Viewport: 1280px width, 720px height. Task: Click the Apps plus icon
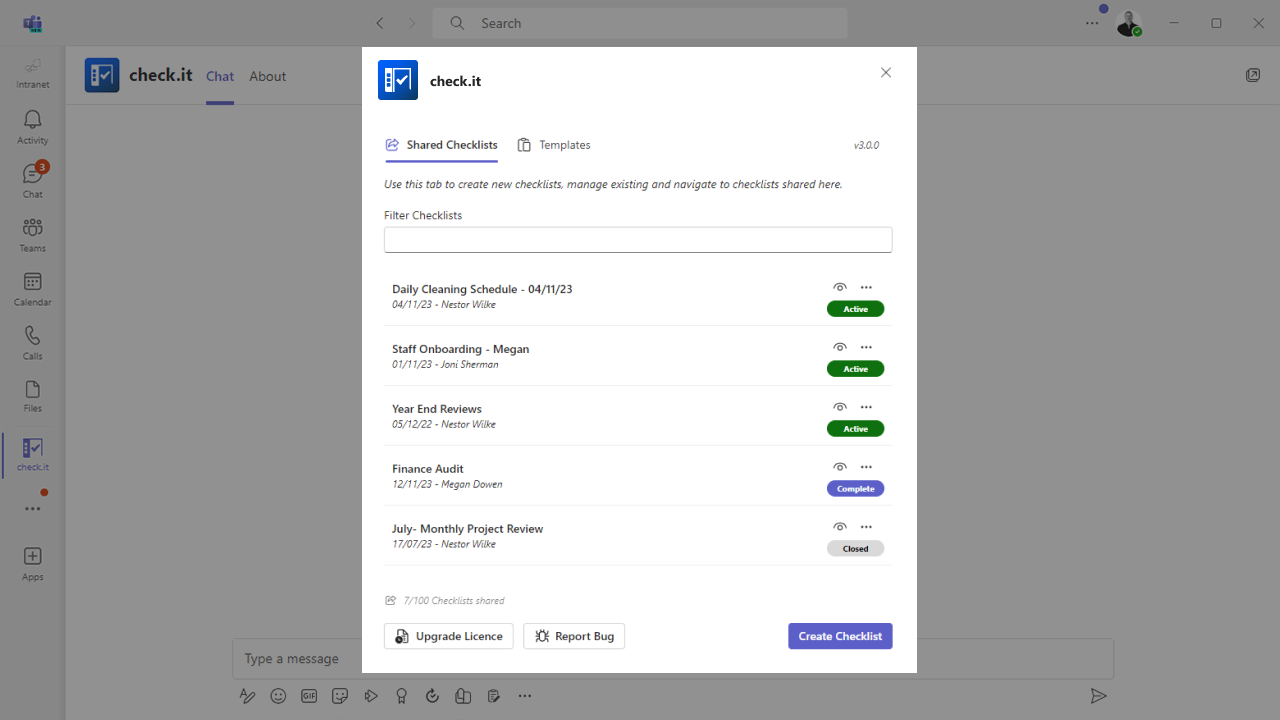(x=33, y=557)
